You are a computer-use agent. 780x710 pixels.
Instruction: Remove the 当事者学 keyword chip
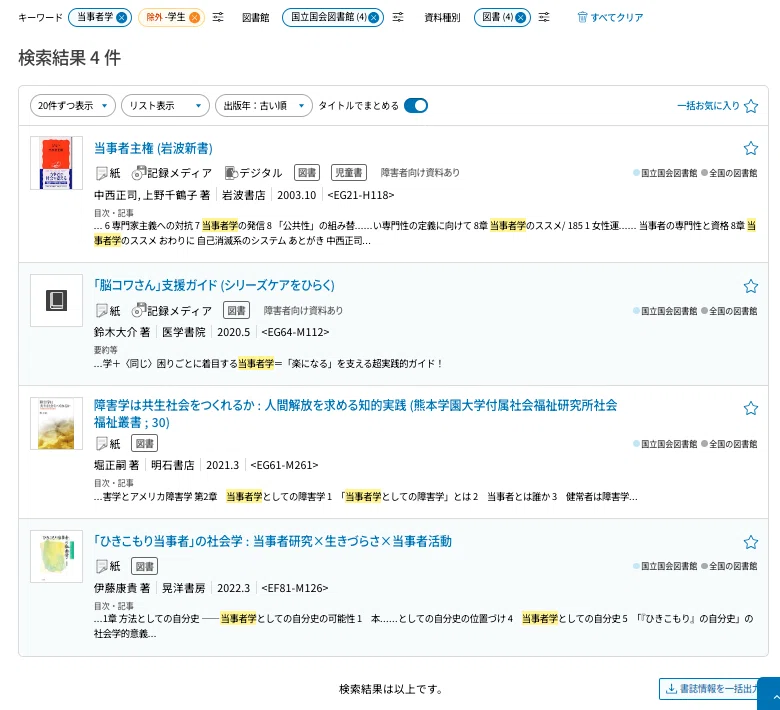(121, 17)
